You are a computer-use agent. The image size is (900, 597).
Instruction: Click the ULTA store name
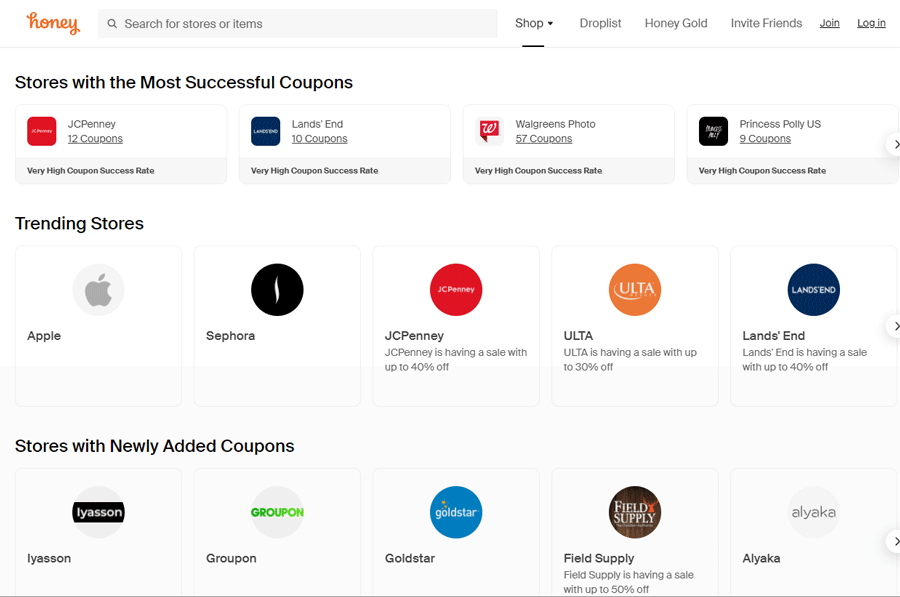click(579, 336)
